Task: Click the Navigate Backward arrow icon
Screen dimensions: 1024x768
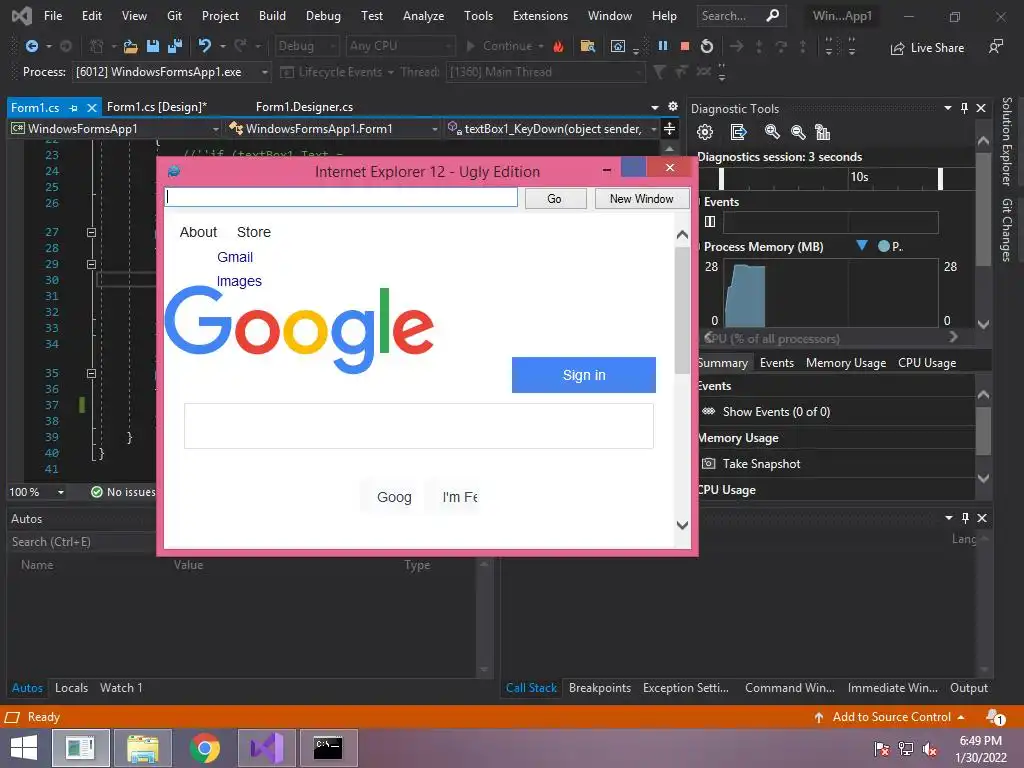Action: click(31, 46)
